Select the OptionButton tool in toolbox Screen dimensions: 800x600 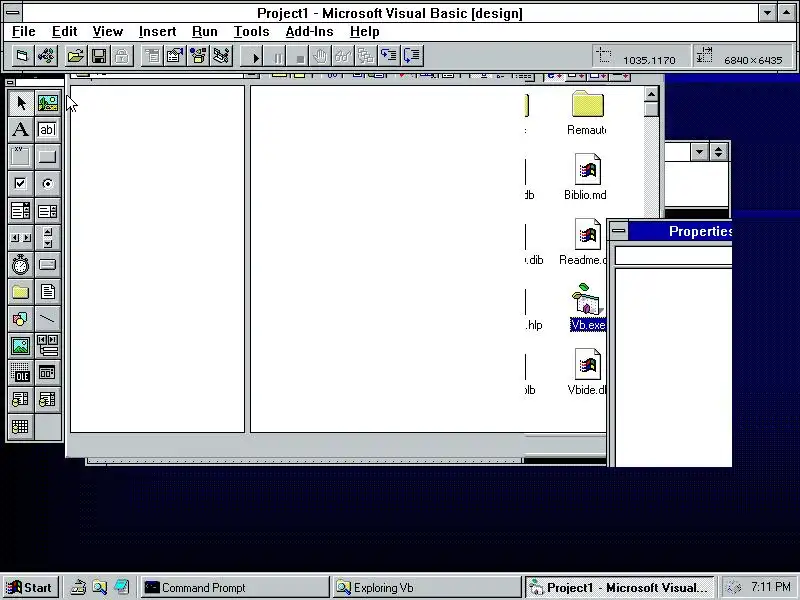click(48, 184)
